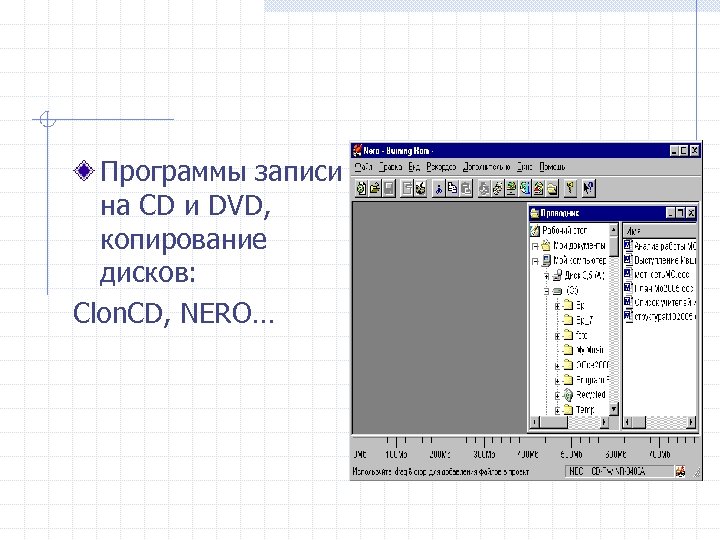Select file План МО2005.doc
The image size is (720, 540).
coord(664,288)
